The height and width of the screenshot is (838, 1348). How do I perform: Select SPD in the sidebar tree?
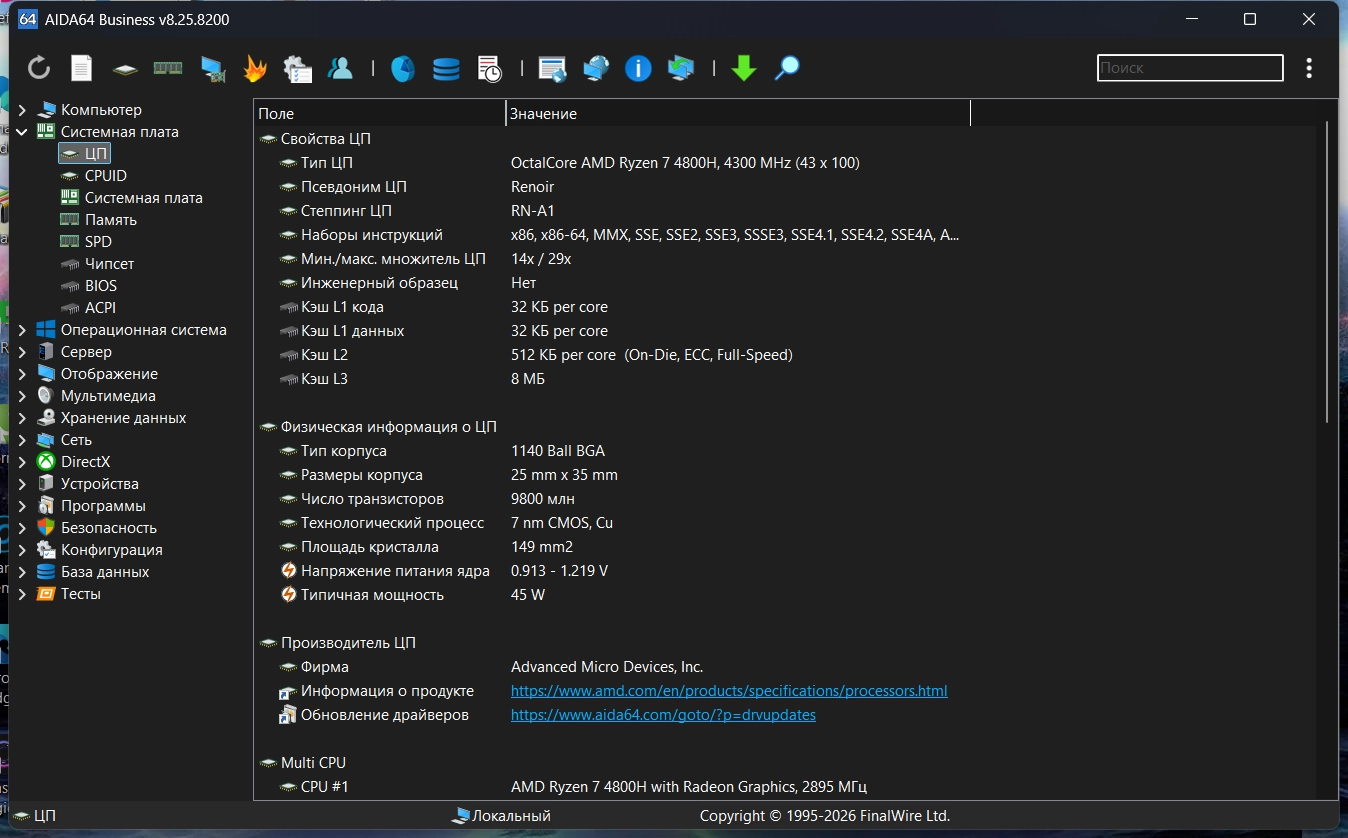(98, 242)
